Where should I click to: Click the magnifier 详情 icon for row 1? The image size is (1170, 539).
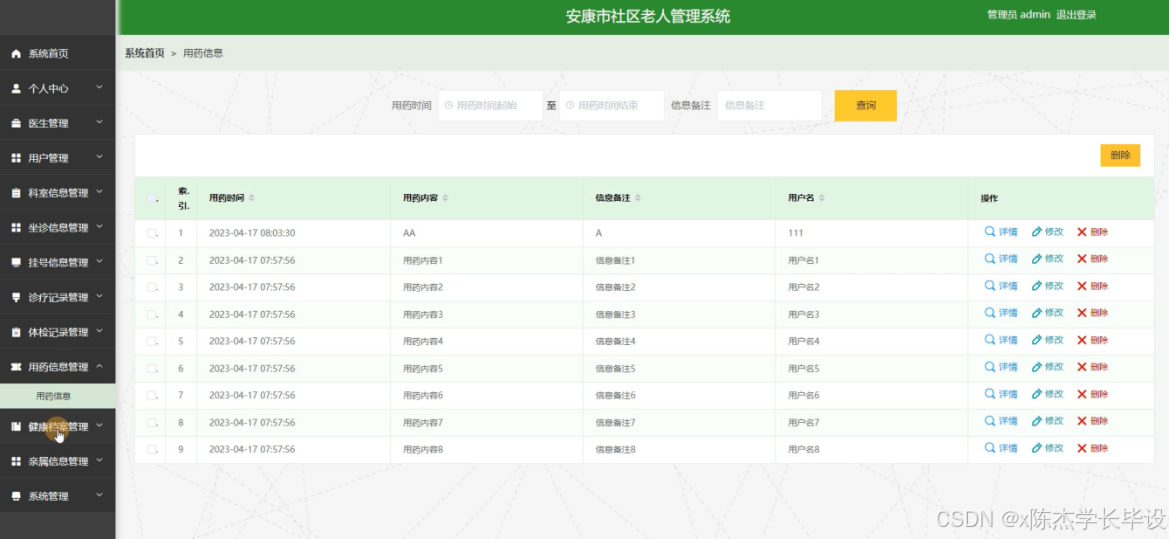990,232
